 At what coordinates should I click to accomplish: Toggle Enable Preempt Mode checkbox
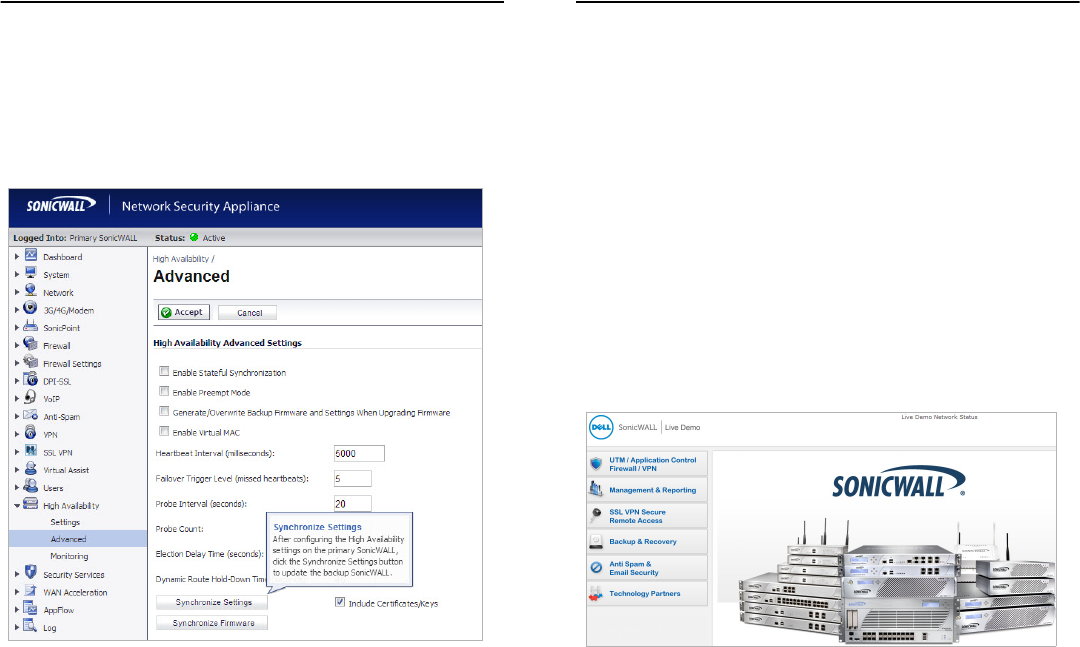click(164, 391)
